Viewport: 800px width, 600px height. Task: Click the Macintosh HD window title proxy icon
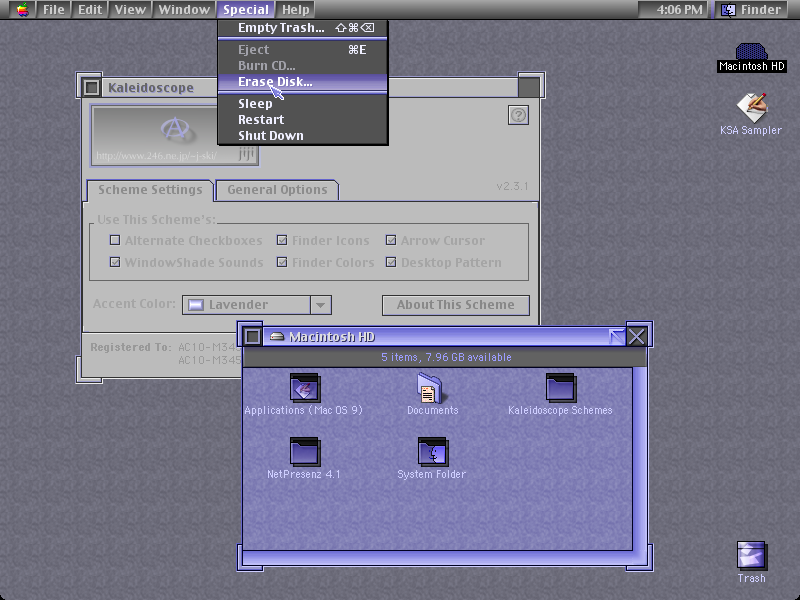[277, 336]
